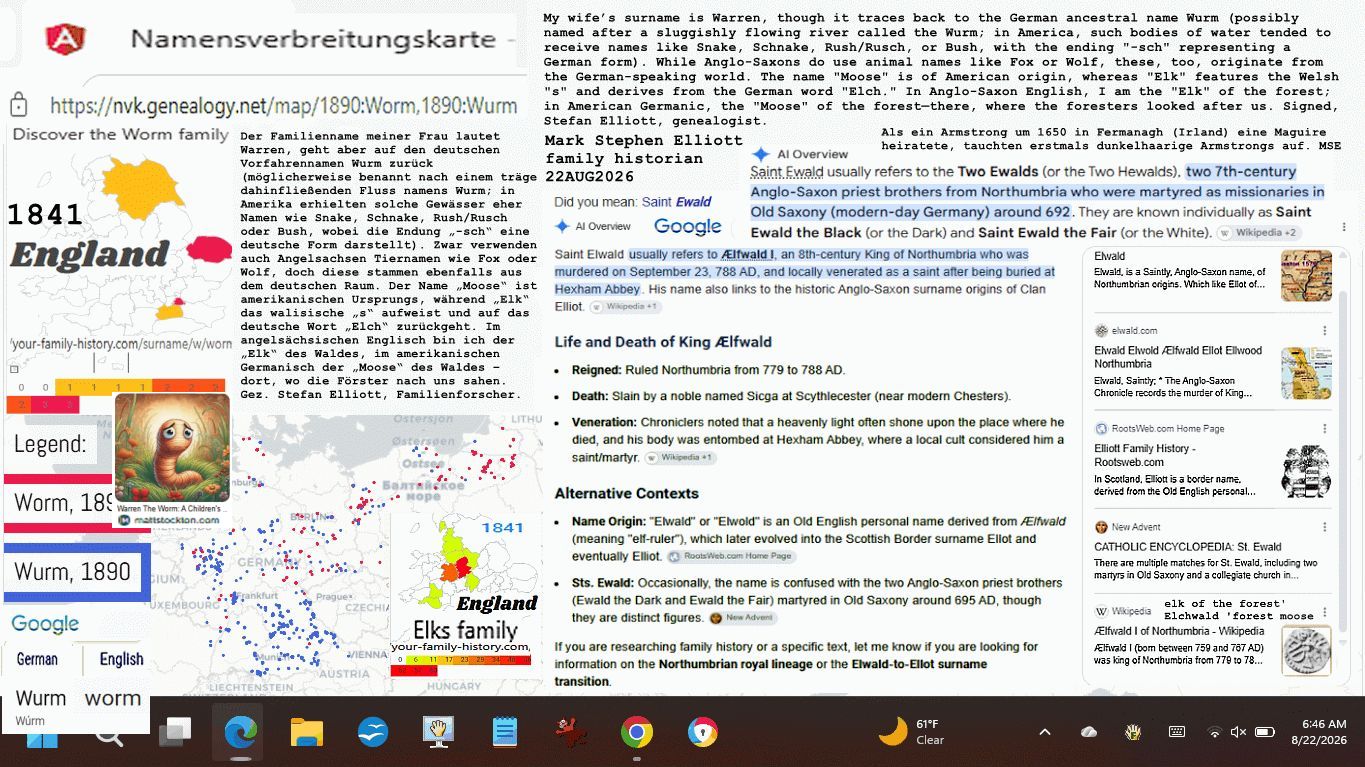Image resolution: width=1365 pixels, height=767 pixels.
Task: Click the red "Worm, 1890" legend entry
Action: tap(62, 503)
